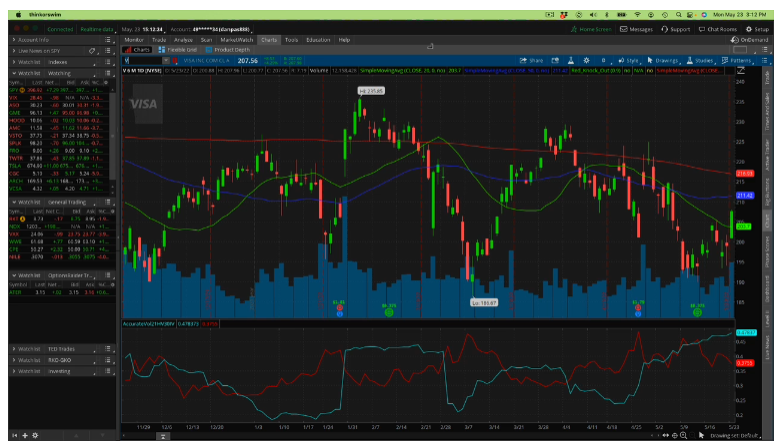Viewport: 784px width, 448px height.
Task: Switch to the Tools tab
Action: (x=292, y=40)
